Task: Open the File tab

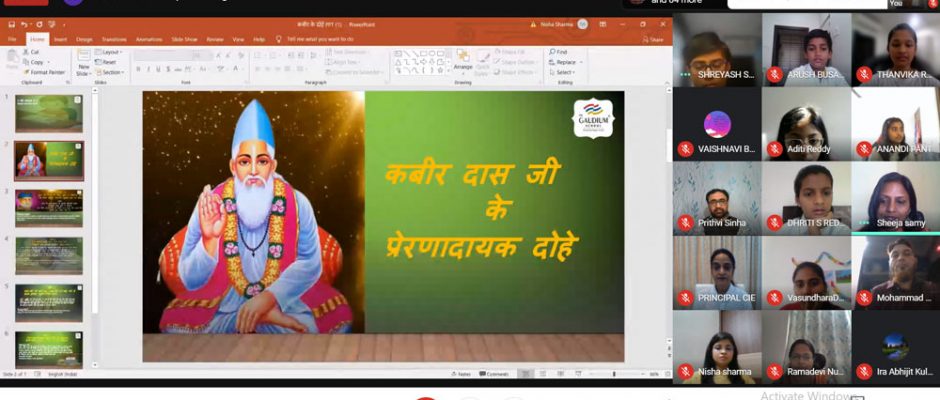Action: 12,39
